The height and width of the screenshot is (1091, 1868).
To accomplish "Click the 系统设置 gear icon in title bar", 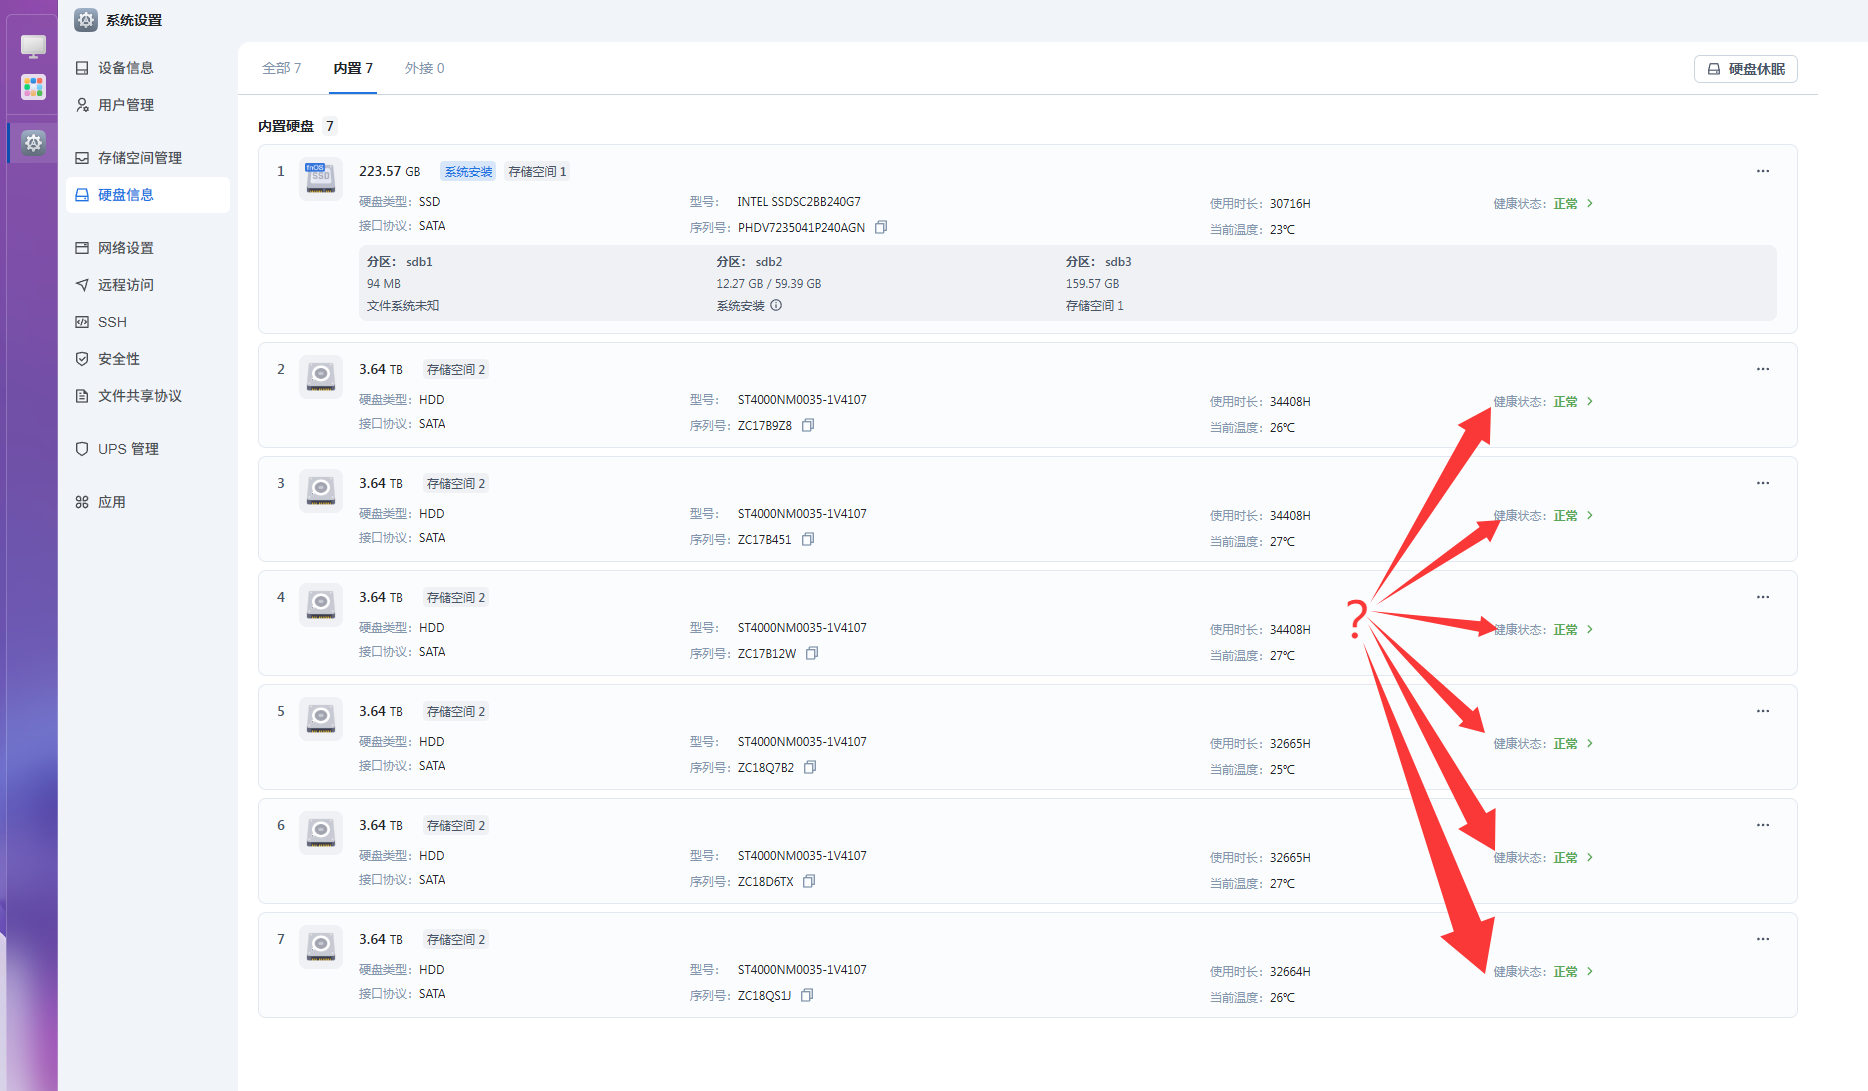I will pos(87,20).
